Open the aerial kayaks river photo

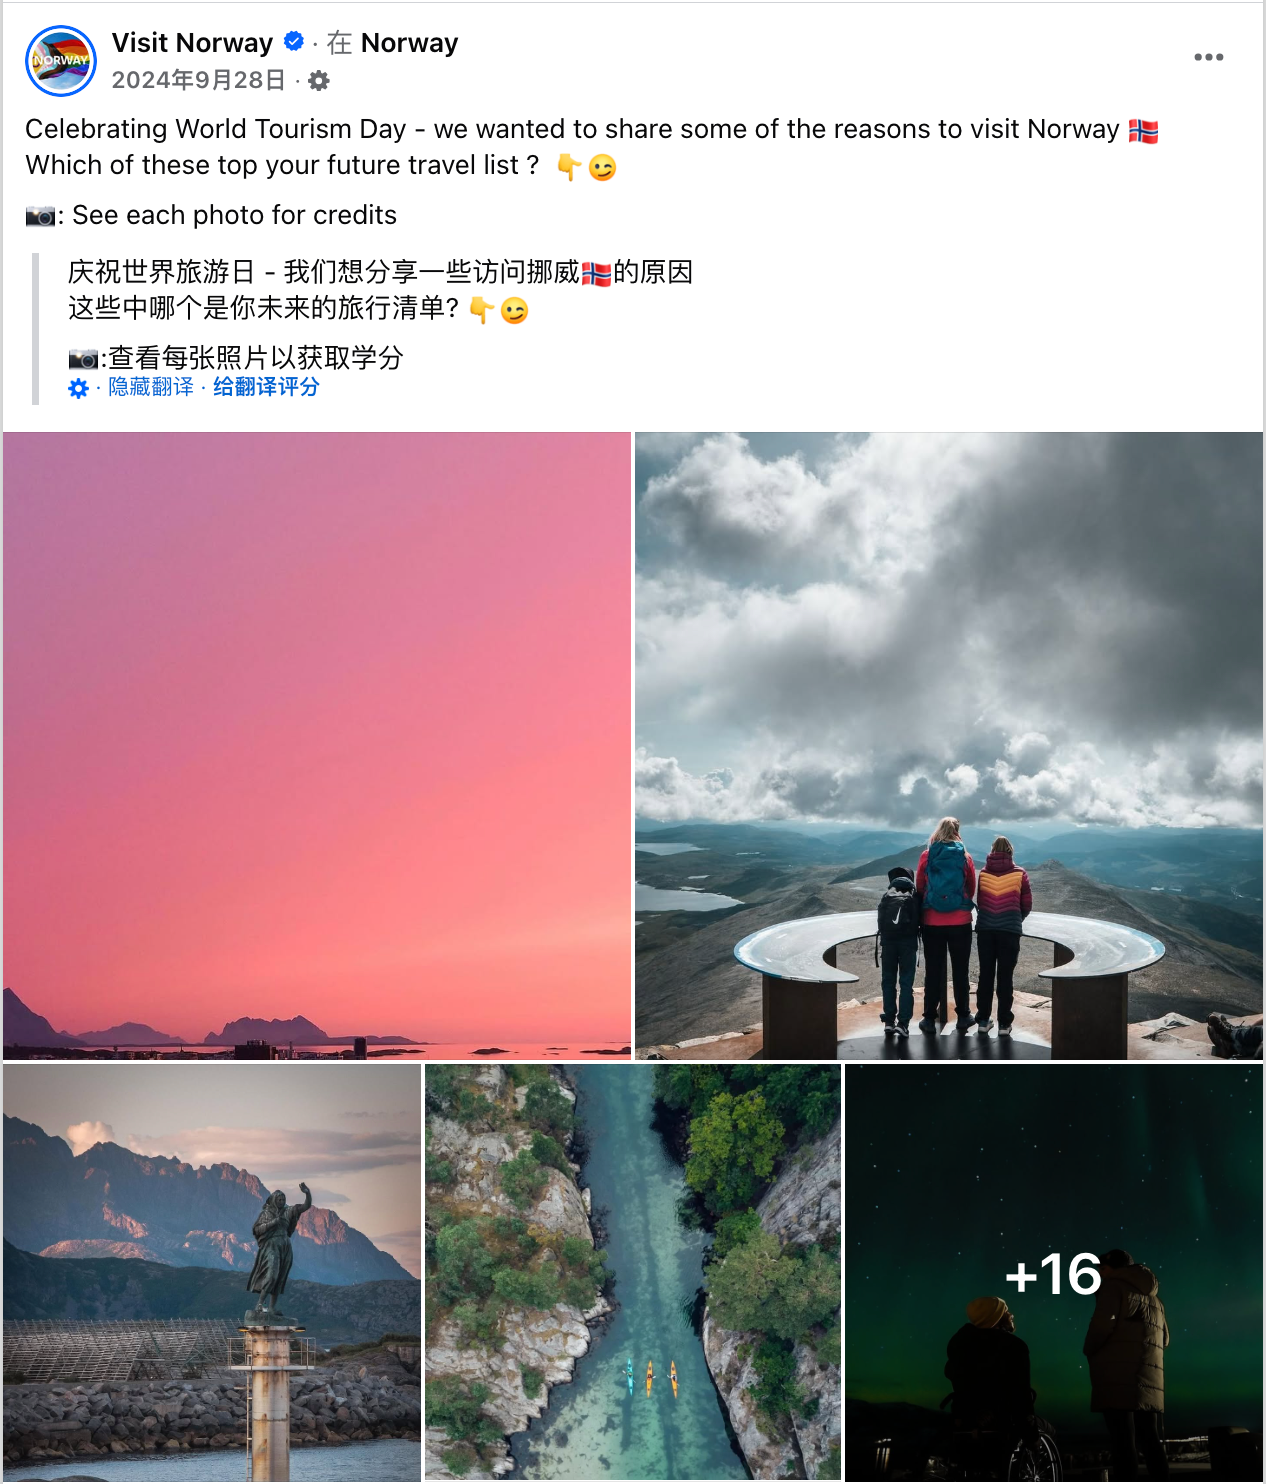pyautogui.click(x=633, y=1272)
